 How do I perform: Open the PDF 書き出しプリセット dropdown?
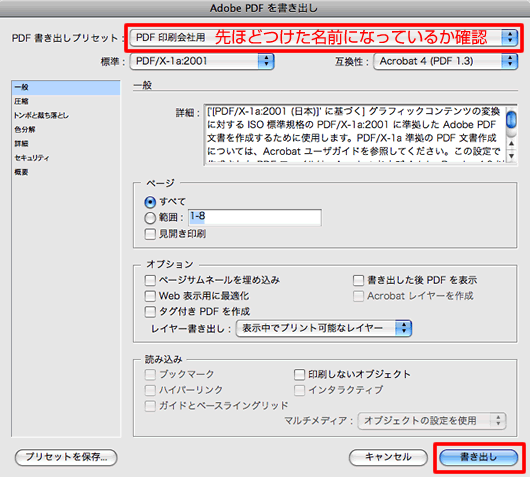click(x=323, y=37)
